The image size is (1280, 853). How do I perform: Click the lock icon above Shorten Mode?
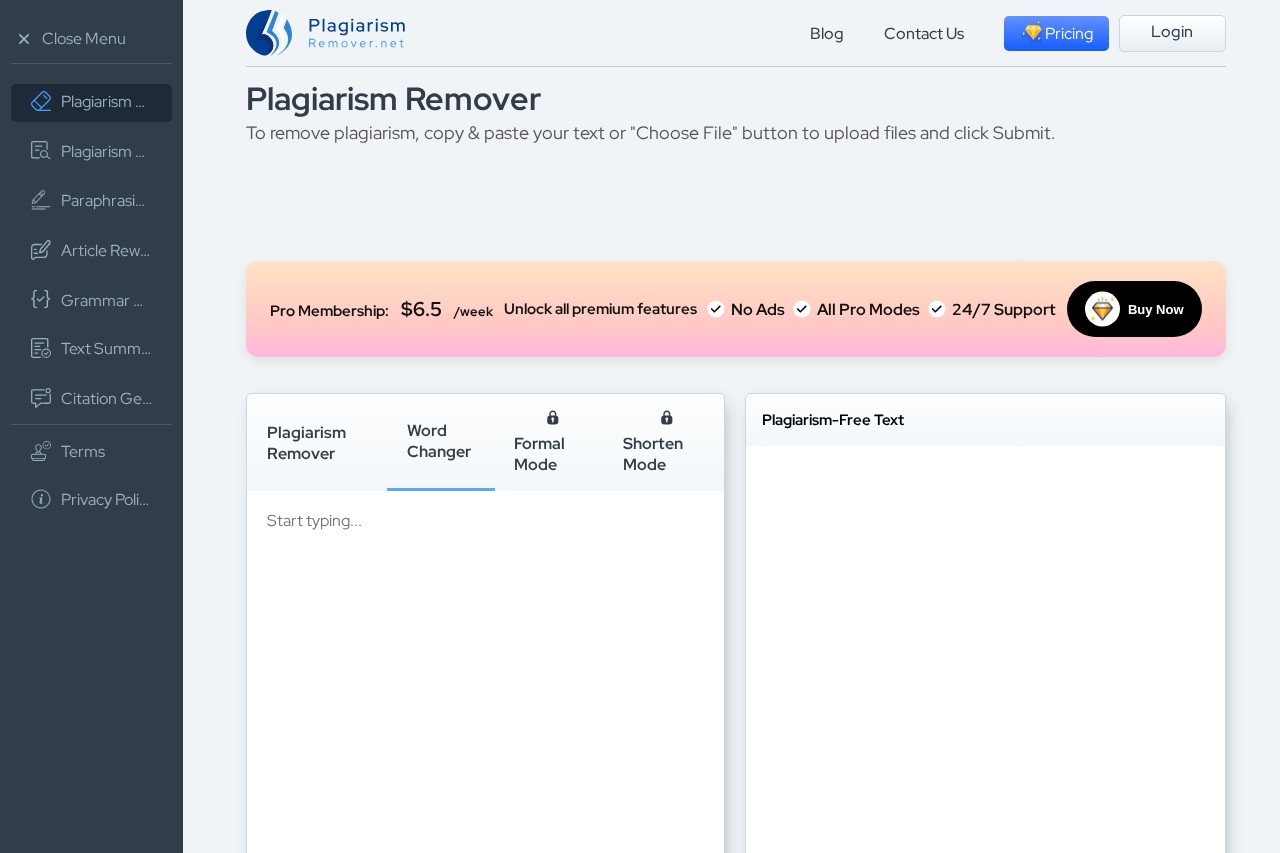667,418
